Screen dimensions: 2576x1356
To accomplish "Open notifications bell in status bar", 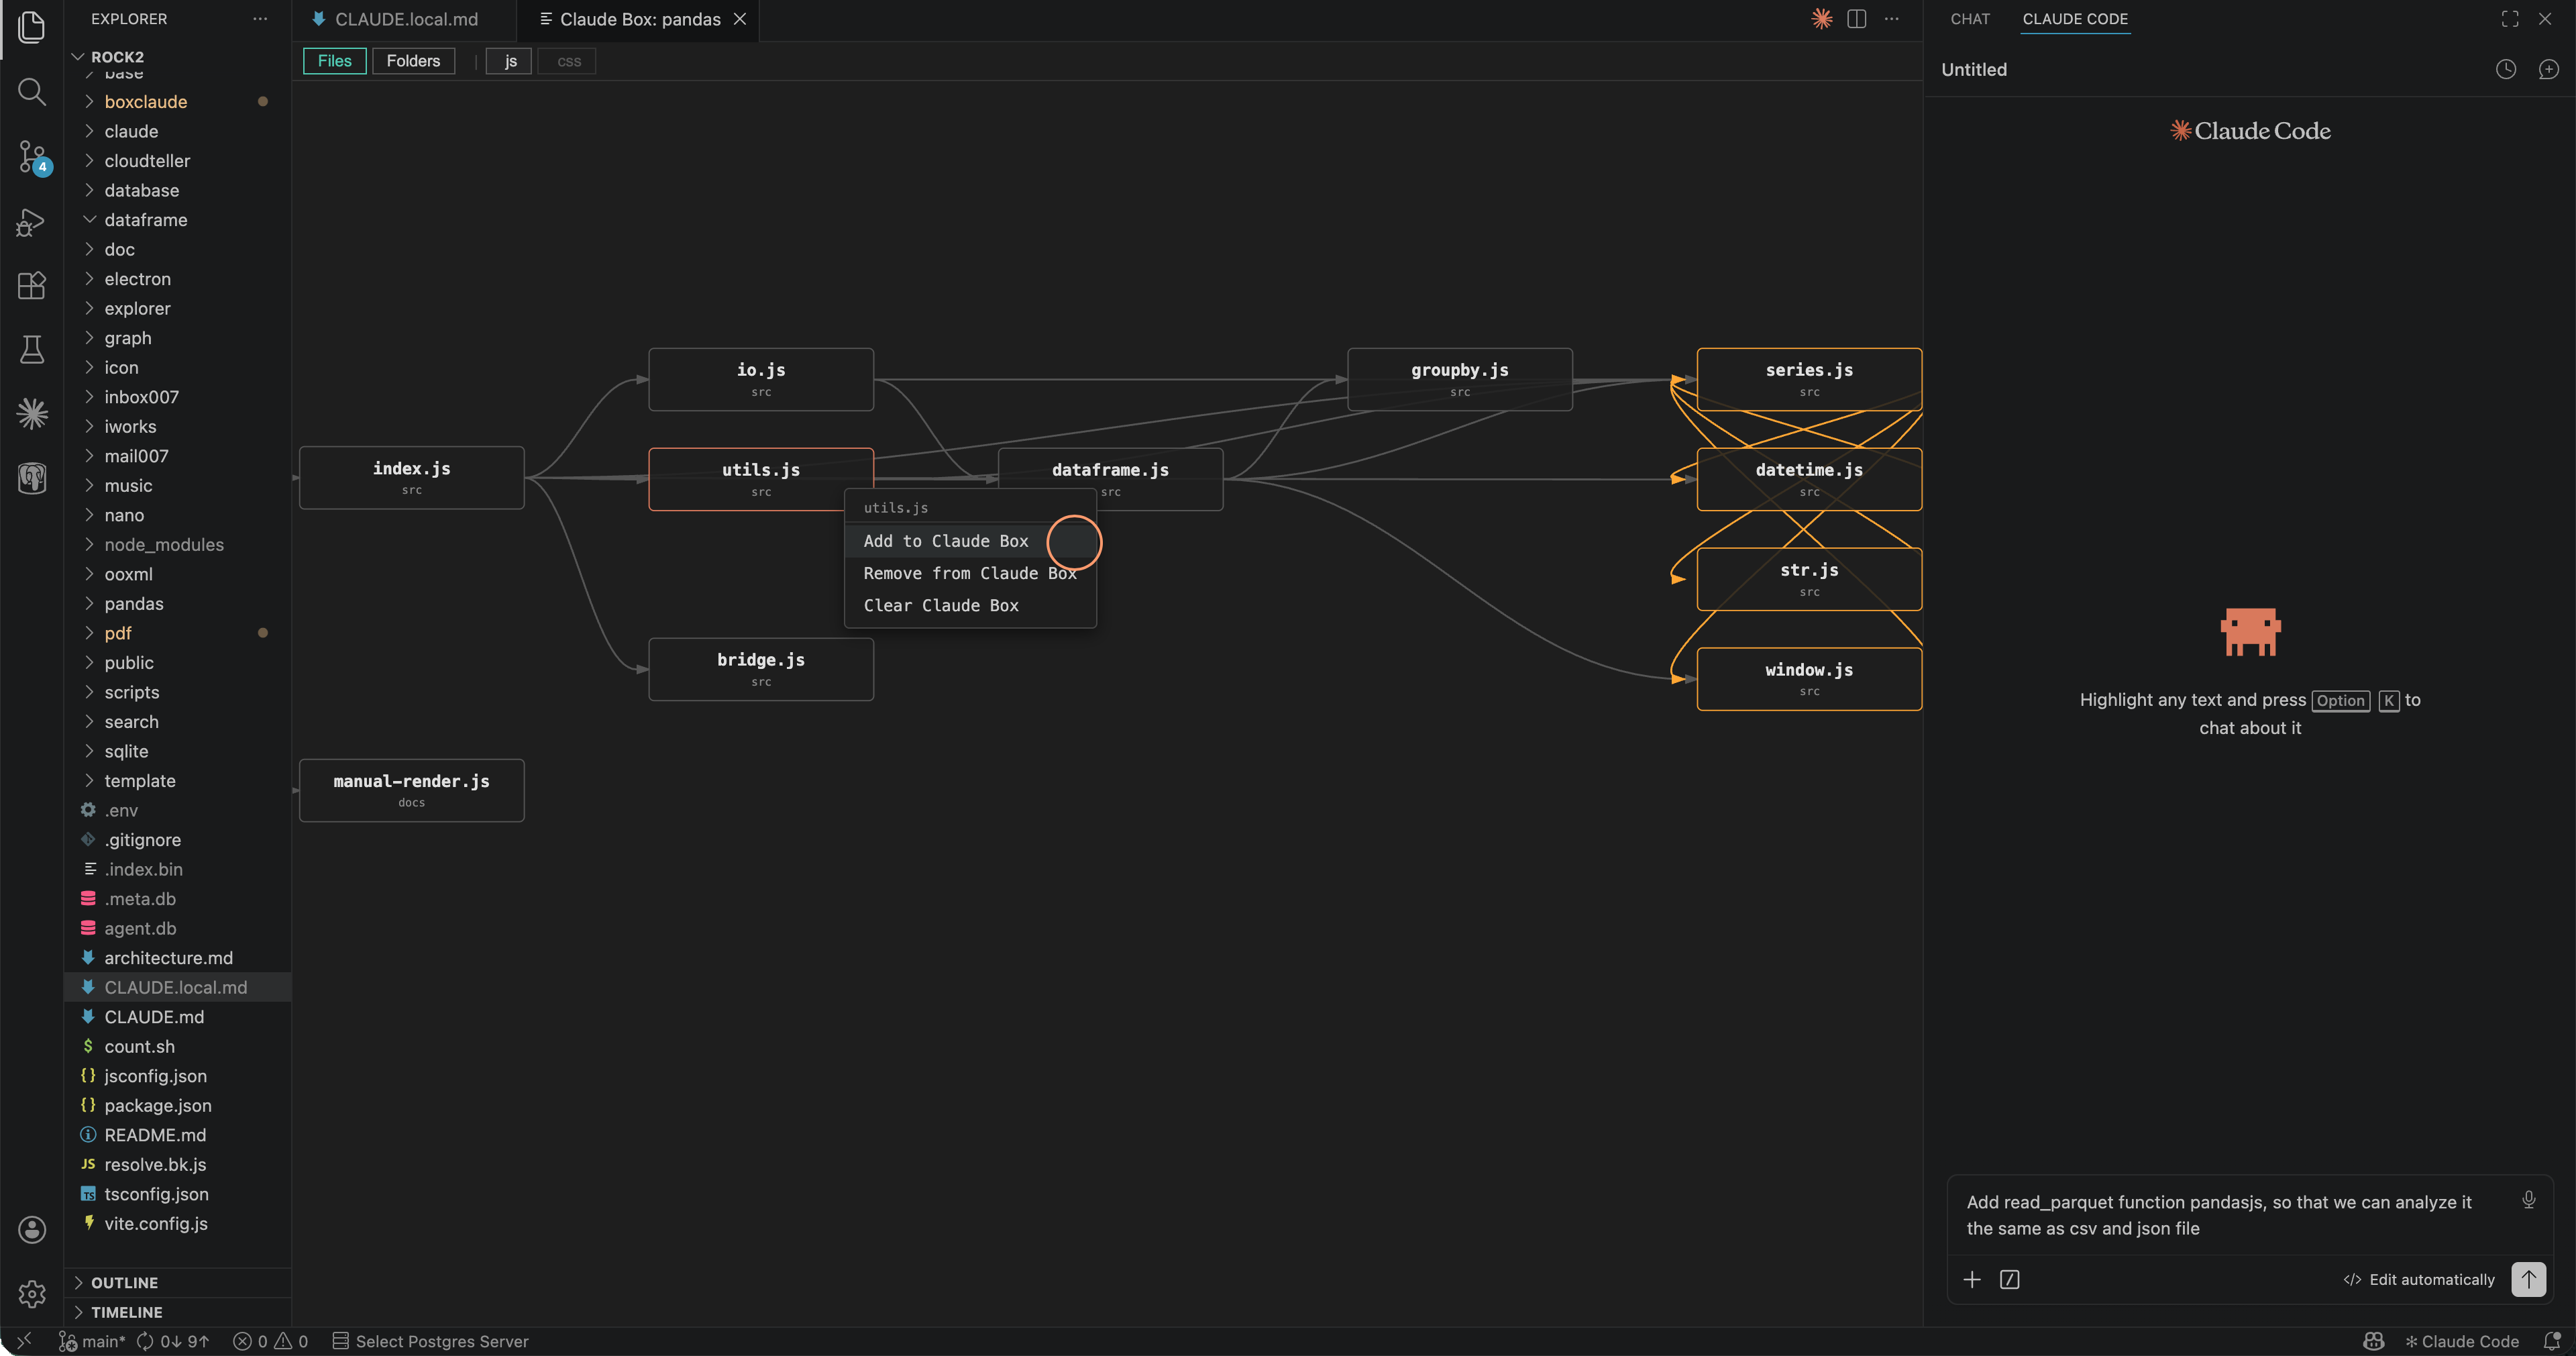I will tap(2552, 1341).
